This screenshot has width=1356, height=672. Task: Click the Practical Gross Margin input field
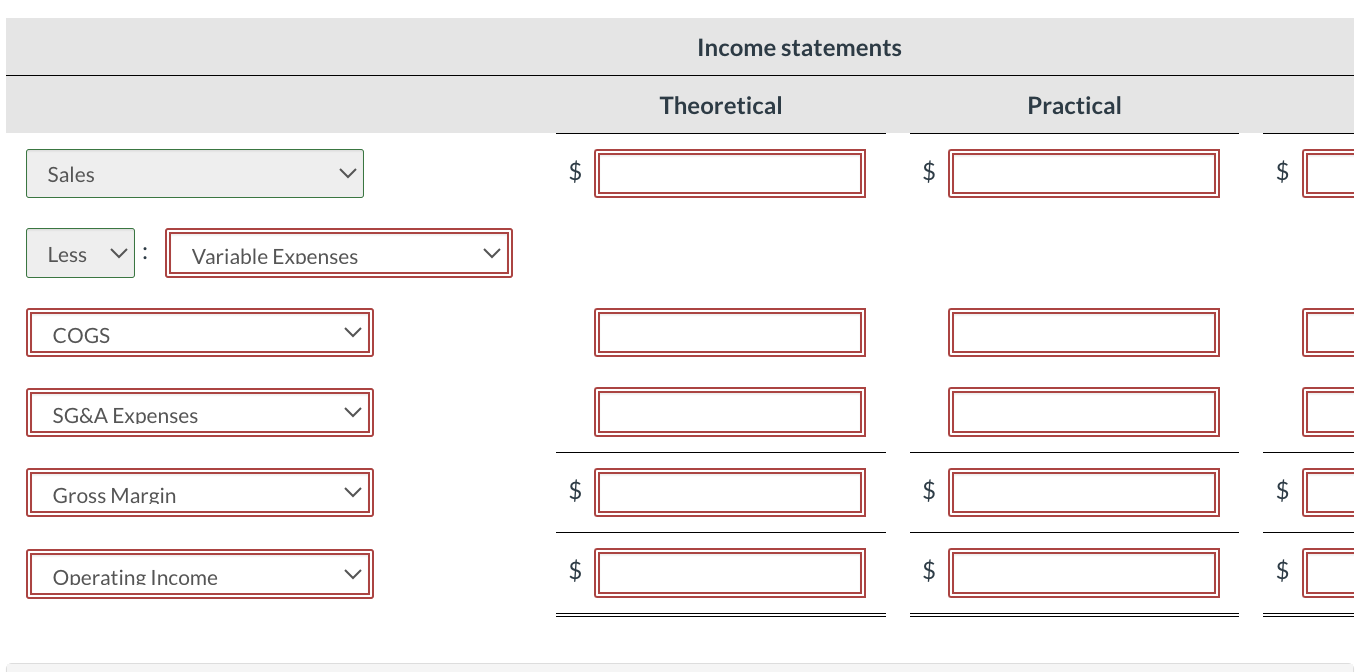(1084, 493)
